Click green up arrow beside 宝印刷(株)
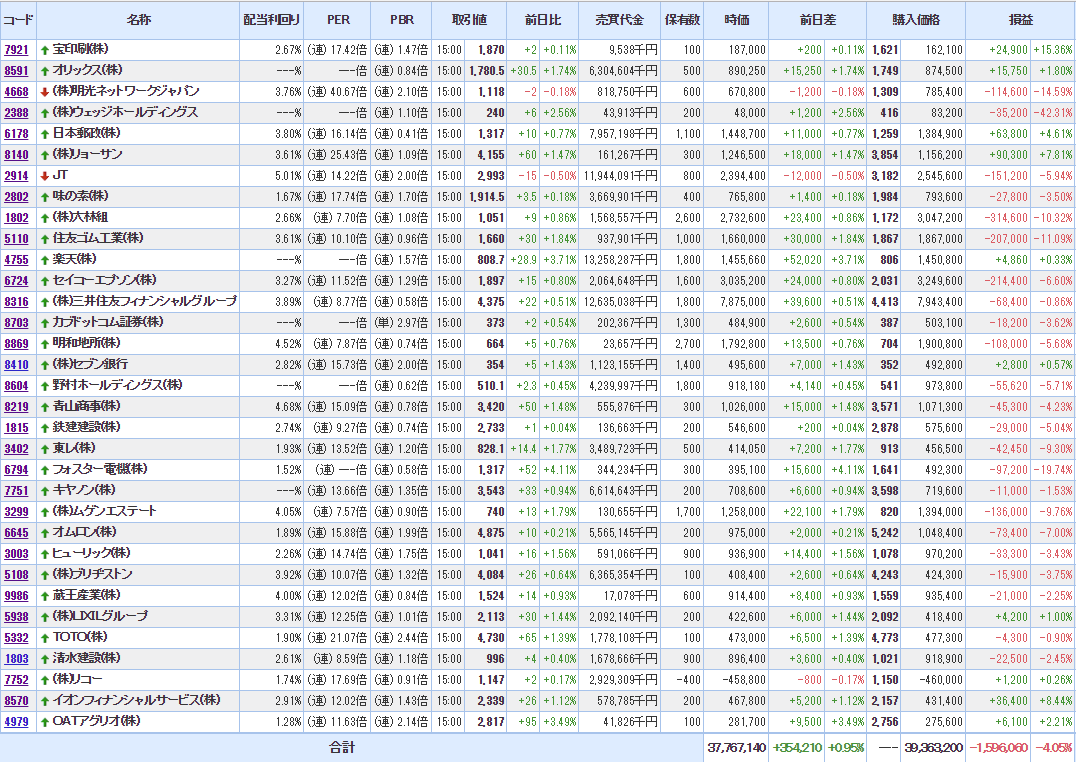This screenshot has height=762, width=1076. (45, 50)
